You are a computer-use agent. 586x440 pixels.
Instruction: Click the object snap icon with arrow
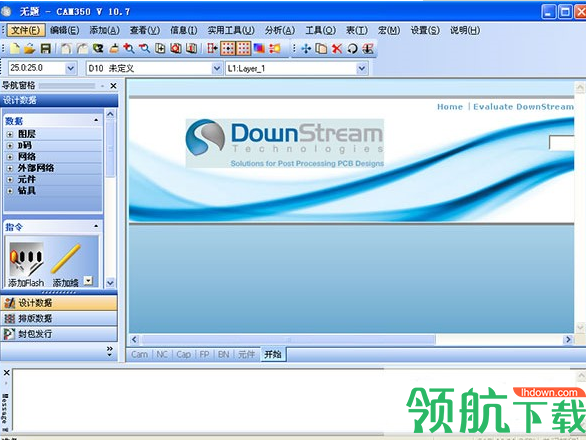tap(212, 49)
